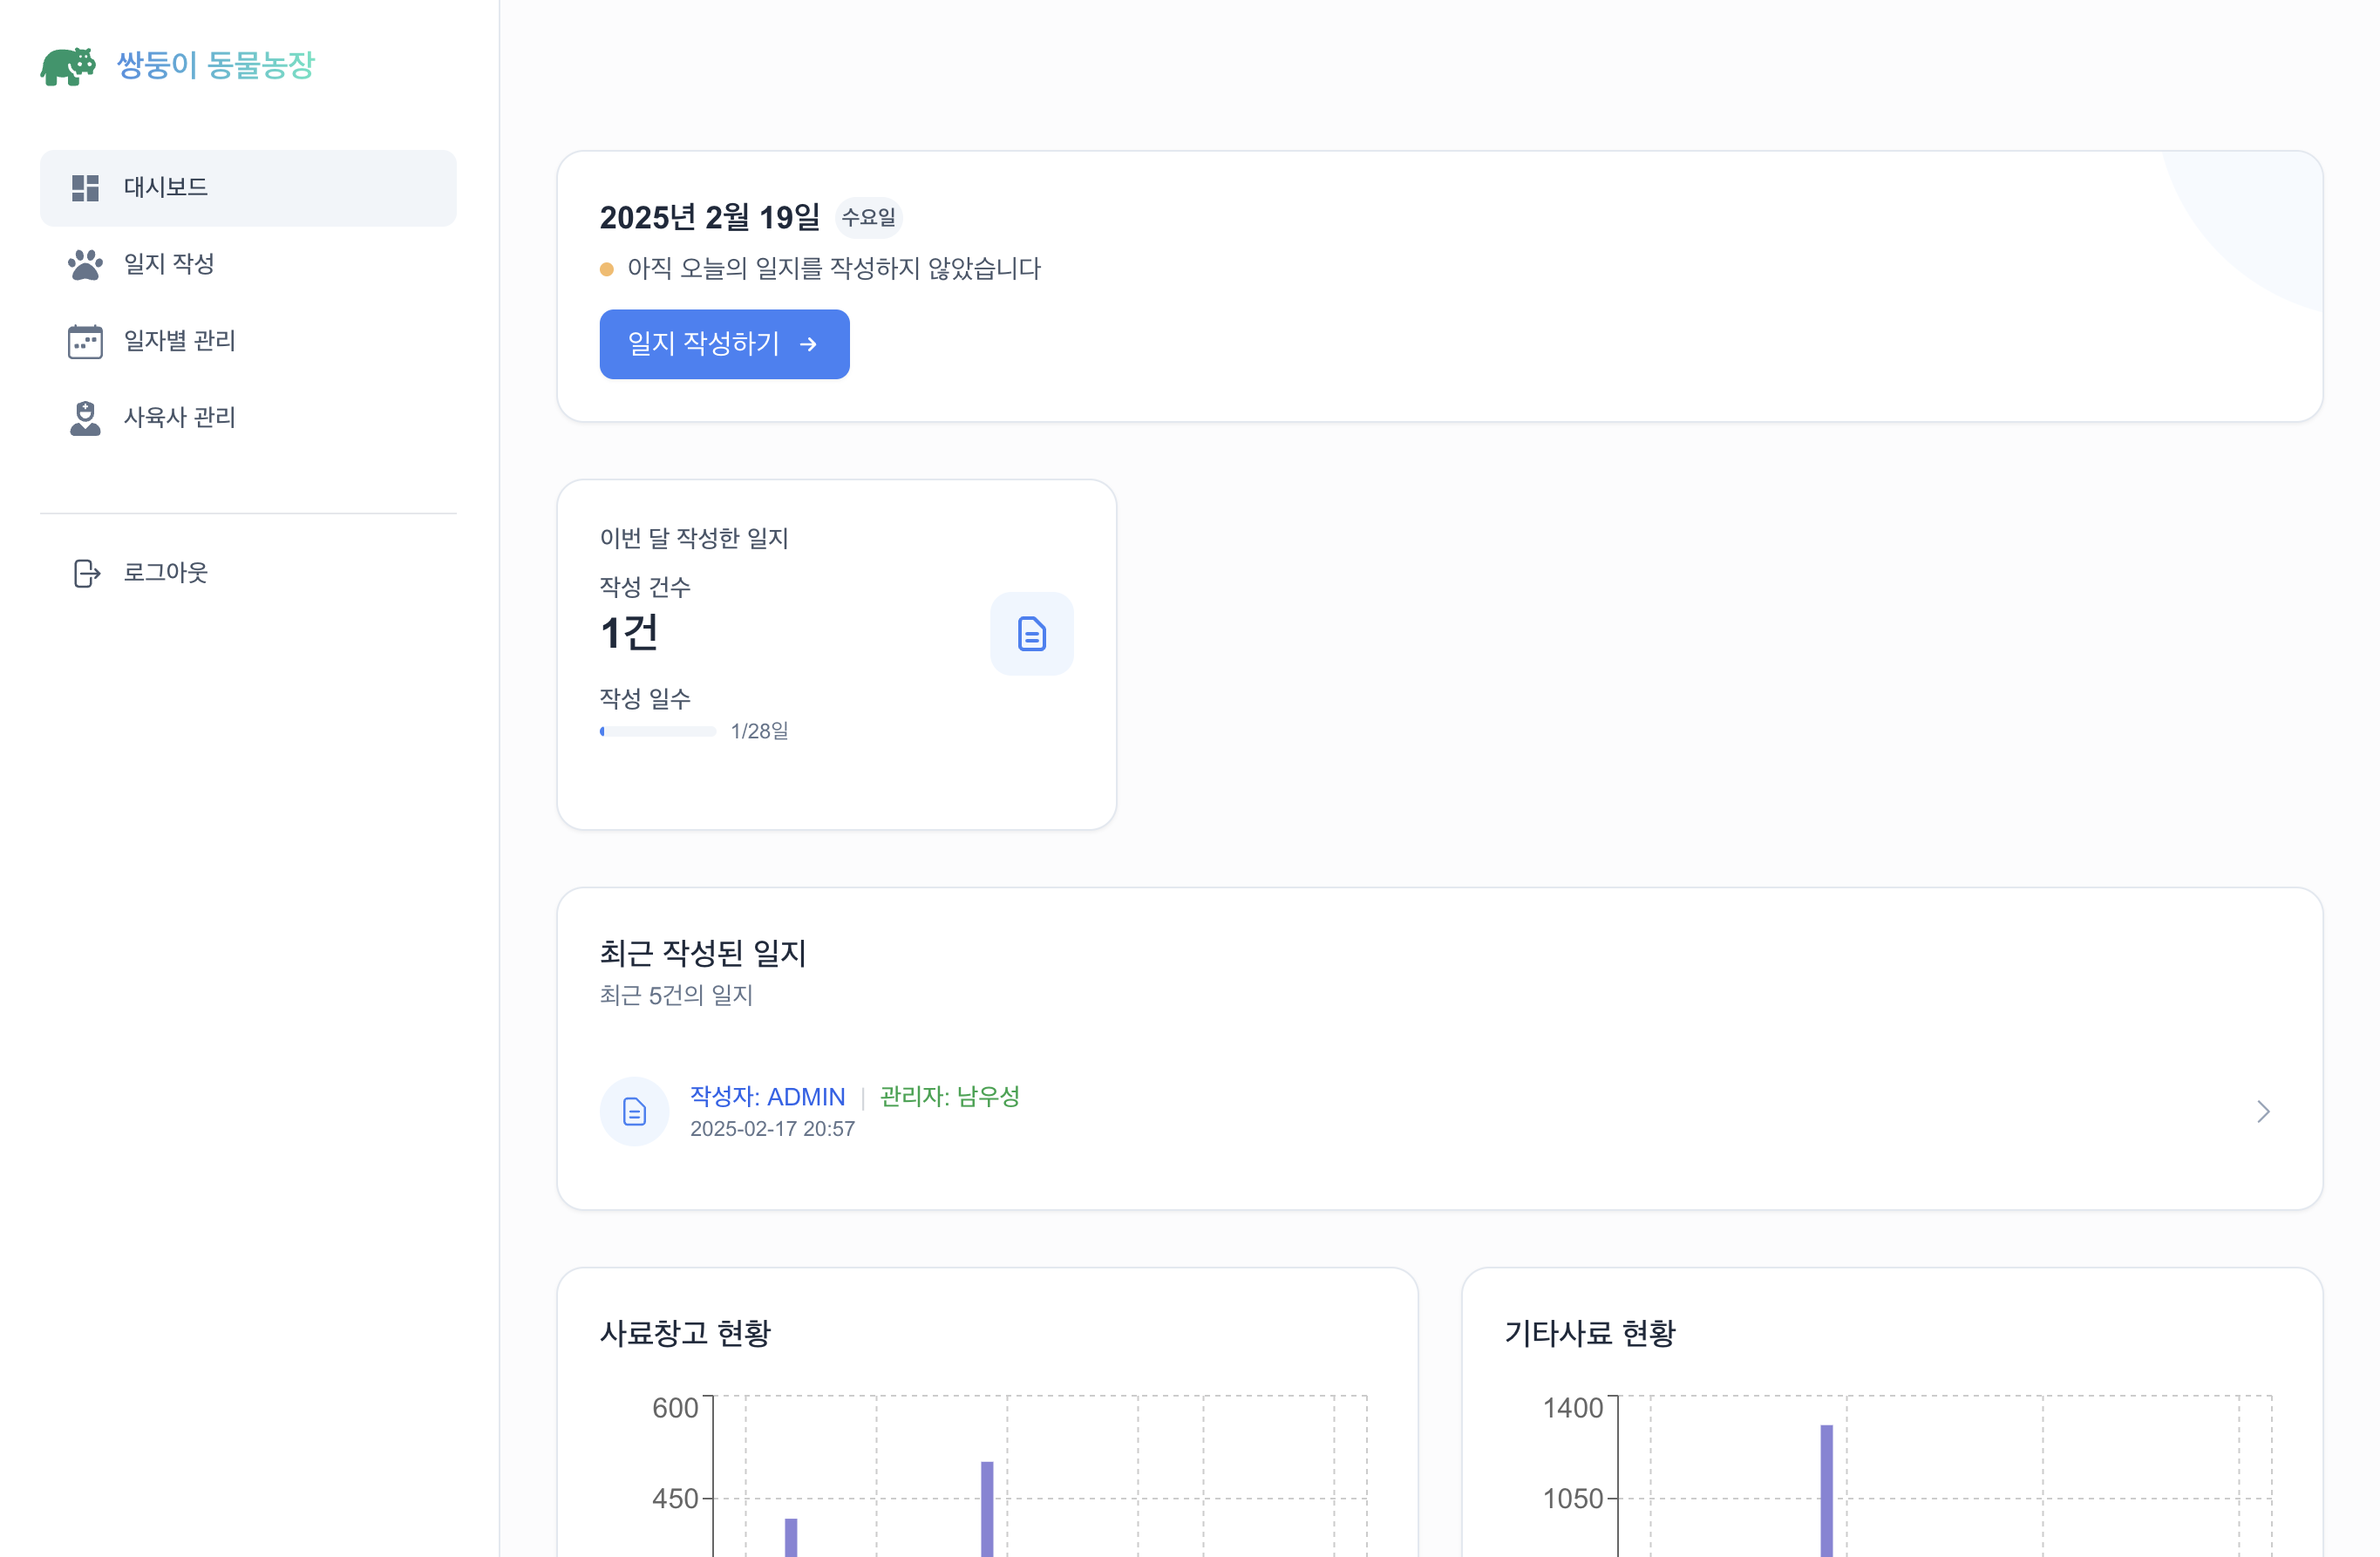Open the 대시보드 menu item
Screen dimensions: 2380x1557
[166, 187]
